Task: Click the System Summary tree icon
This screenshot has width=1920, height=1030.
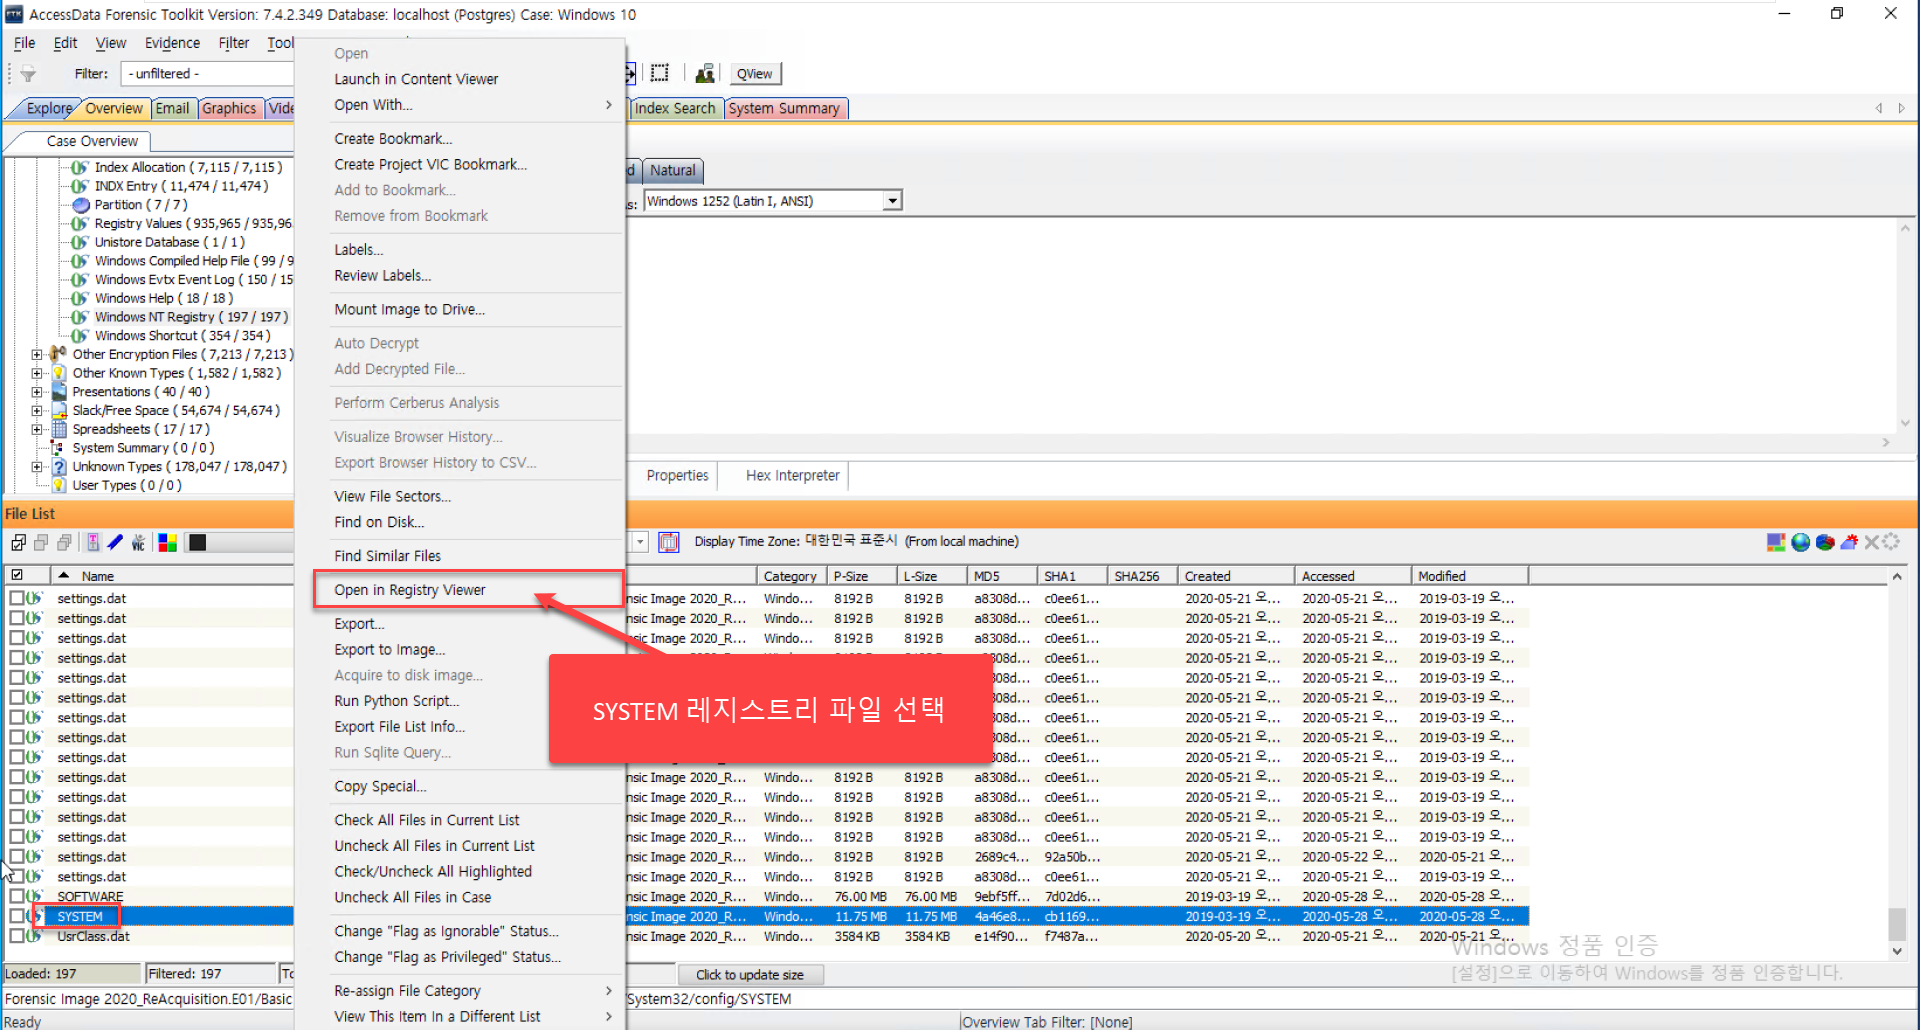Action: coord(59,448)
